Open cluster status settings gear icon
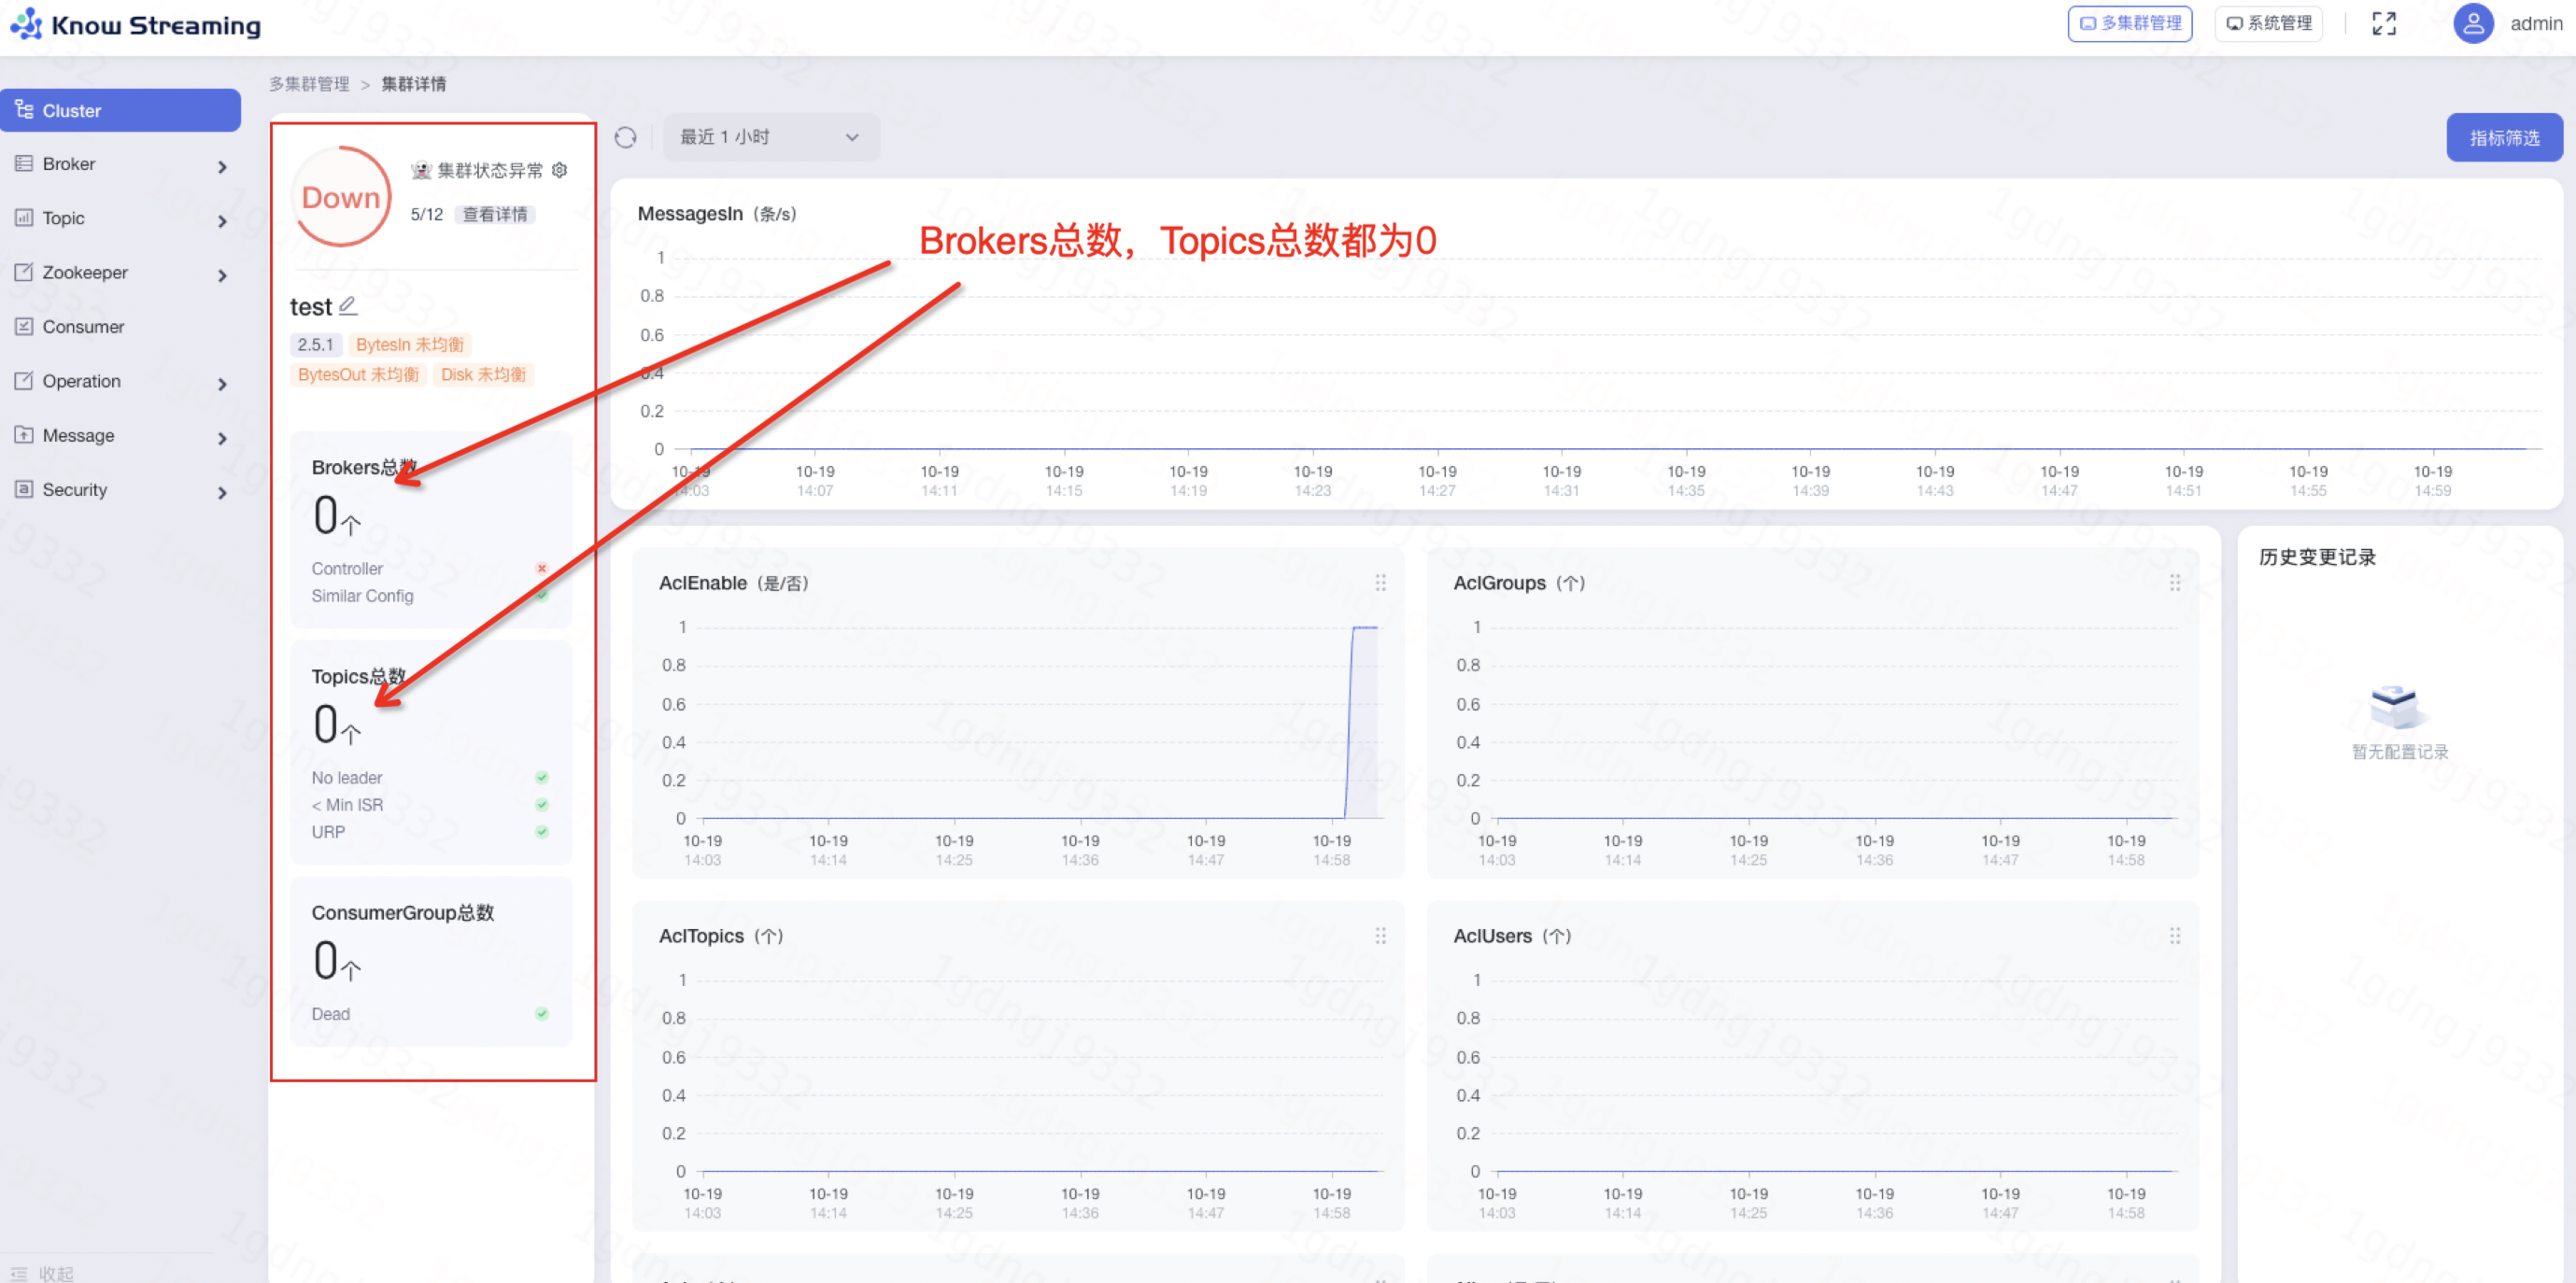 pos(560,170)
